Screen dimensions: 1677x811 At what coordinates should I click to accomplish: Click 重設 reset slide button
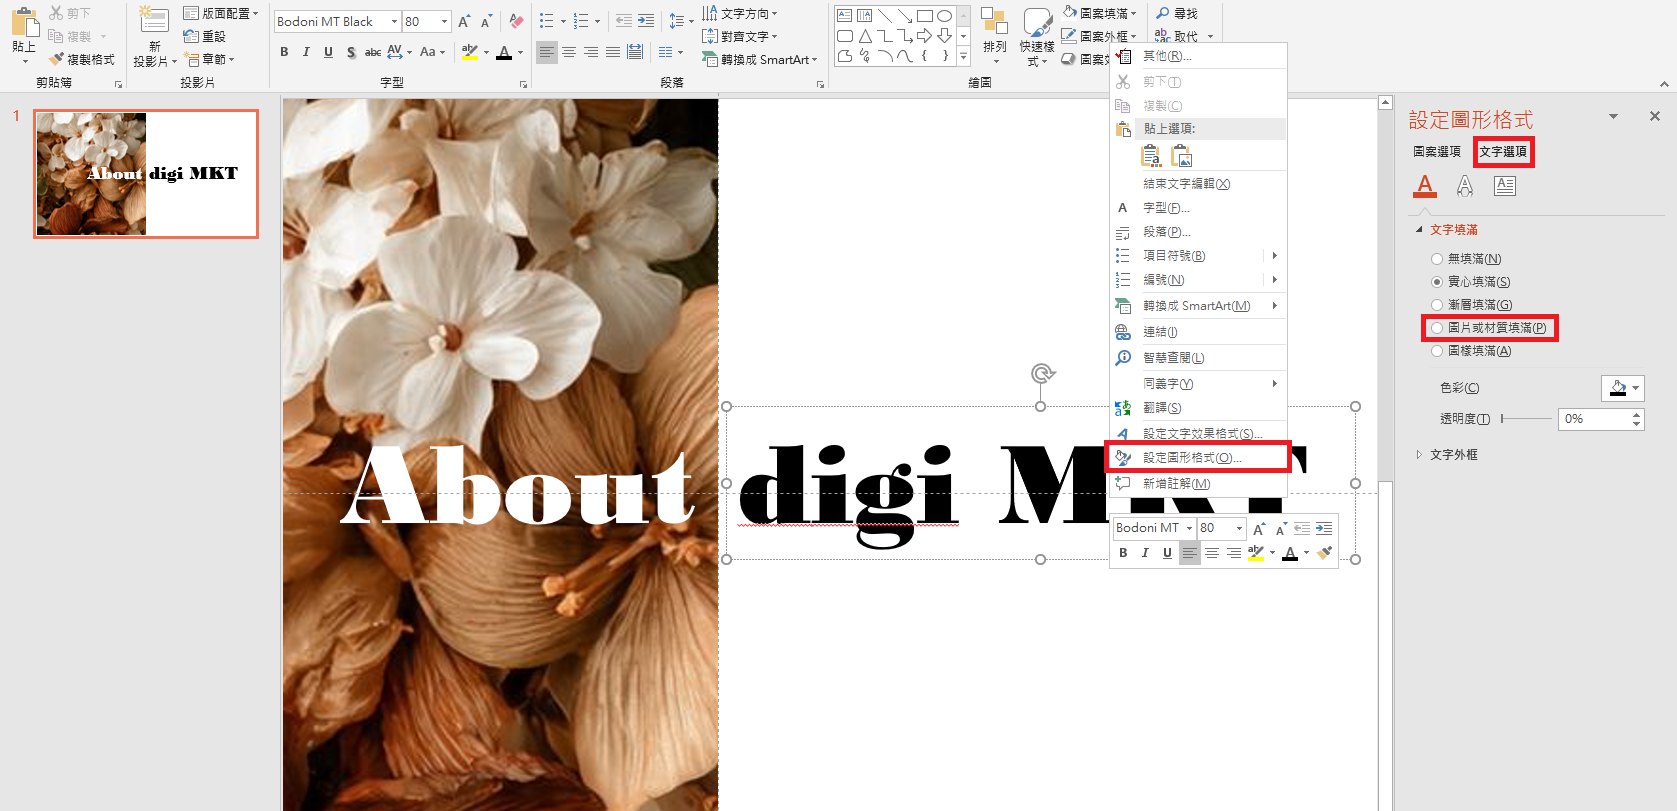click(206, 36)
